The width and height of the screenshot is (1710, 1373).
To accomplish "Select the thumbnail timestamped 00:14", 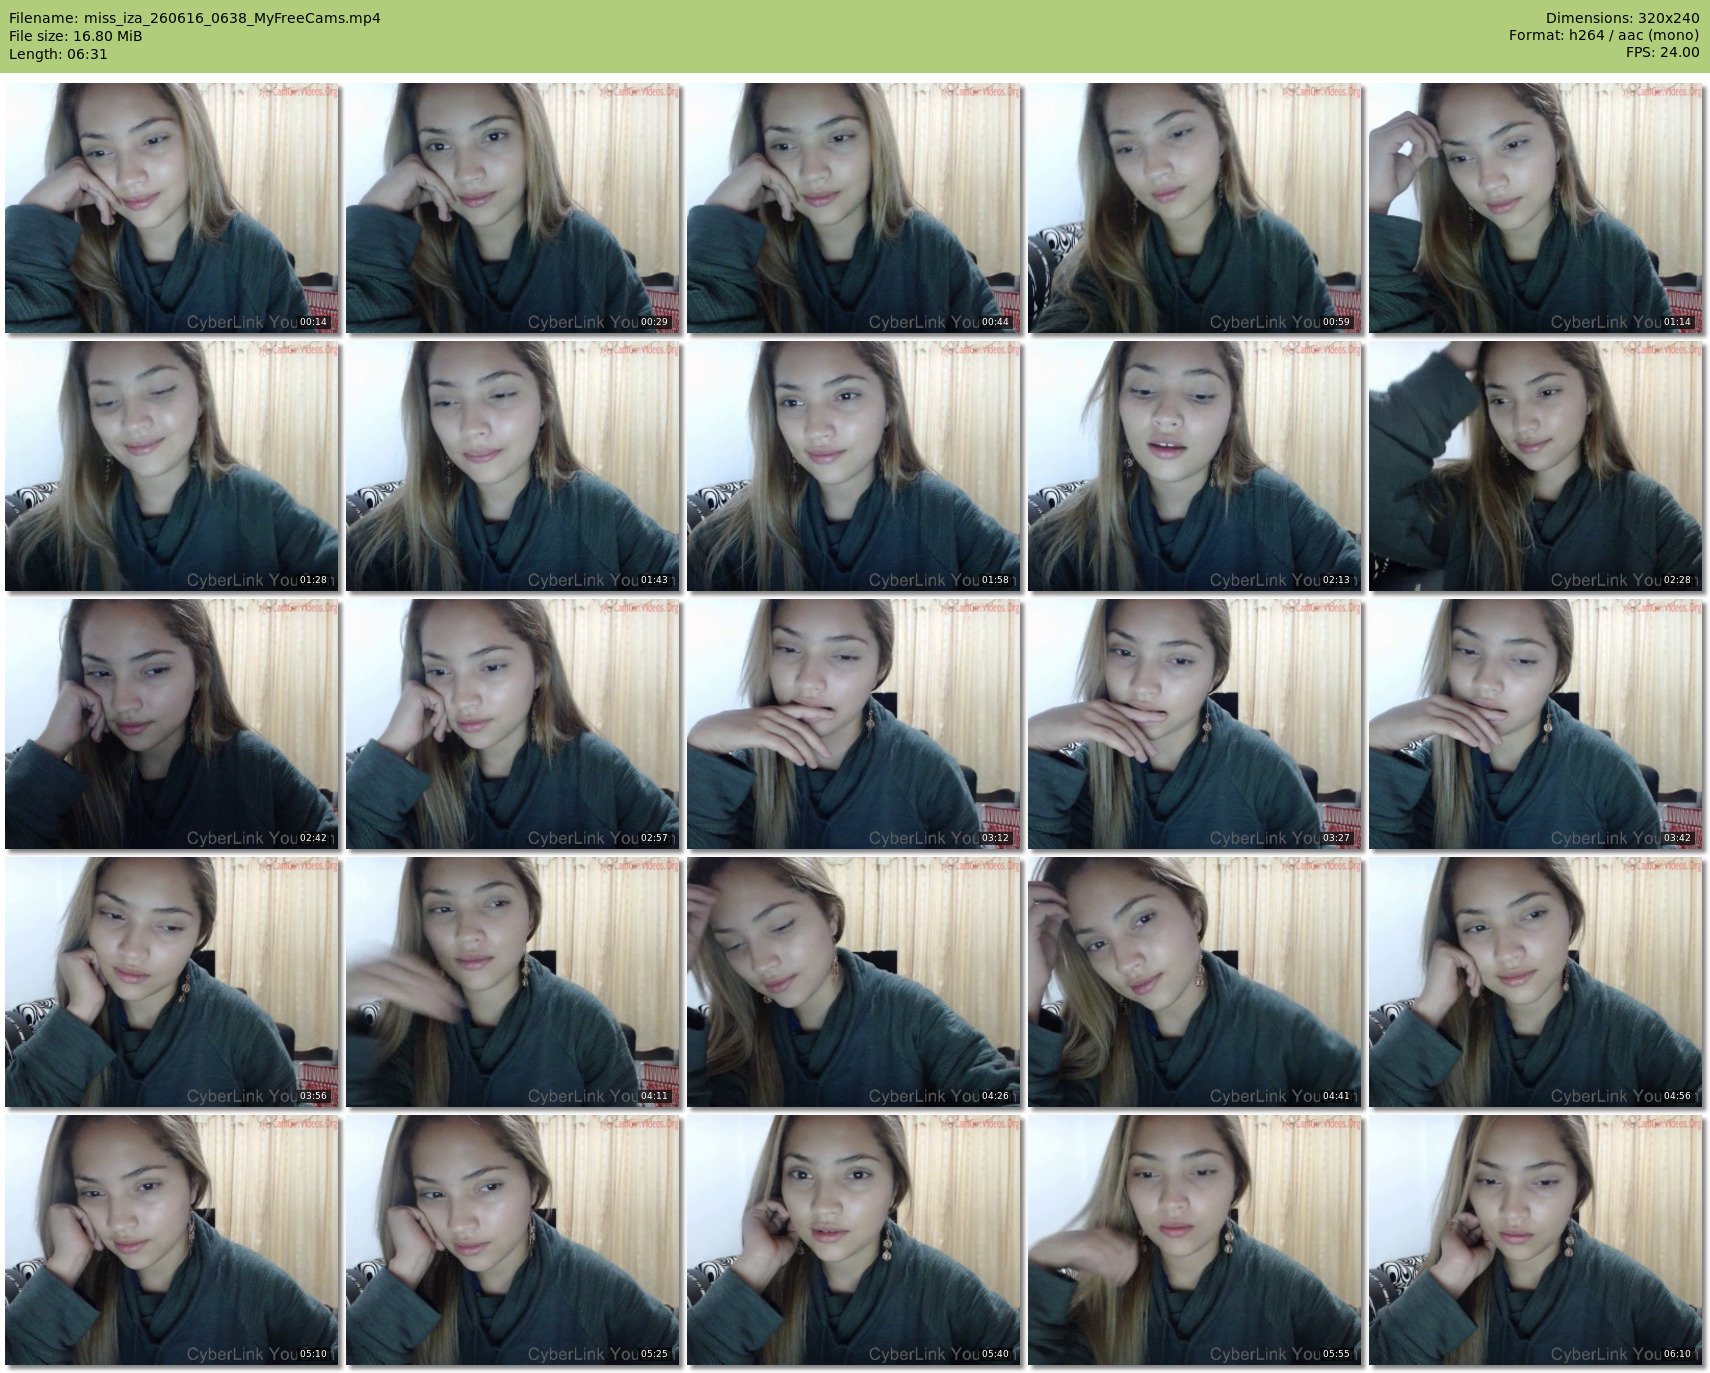I will pos(172,208).
